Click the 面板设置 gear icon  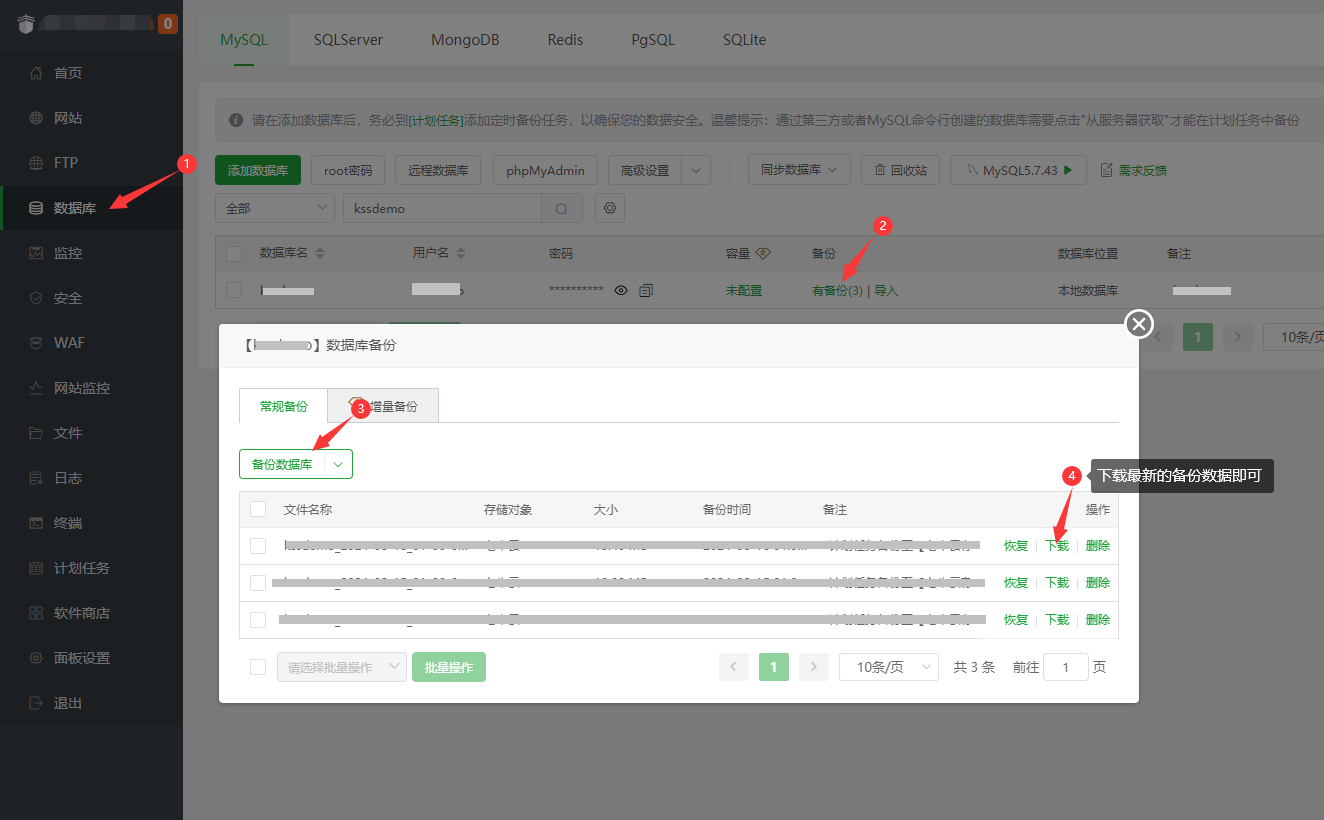pos(36,658)
